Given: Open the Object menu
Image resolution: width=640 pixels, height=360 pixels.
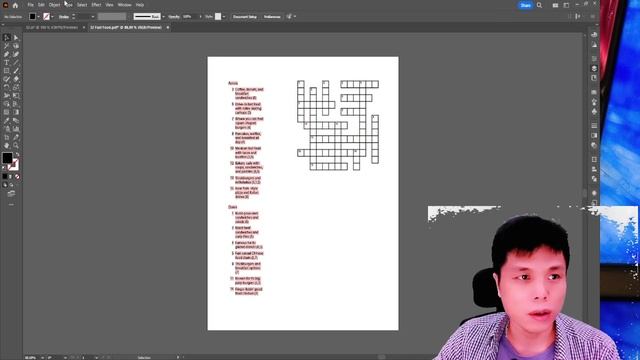Looking at the screenshot, I should coord(54,5).
